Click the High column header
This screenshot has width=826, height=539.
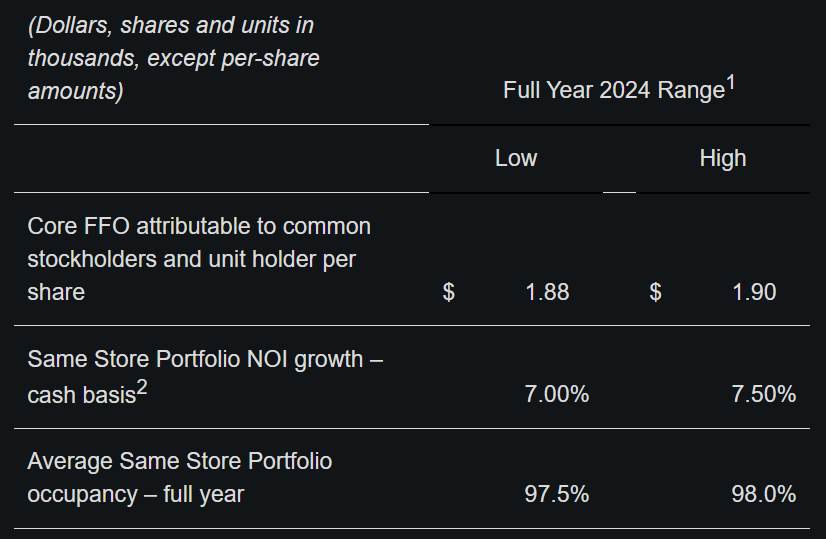[x=722, y=158]
